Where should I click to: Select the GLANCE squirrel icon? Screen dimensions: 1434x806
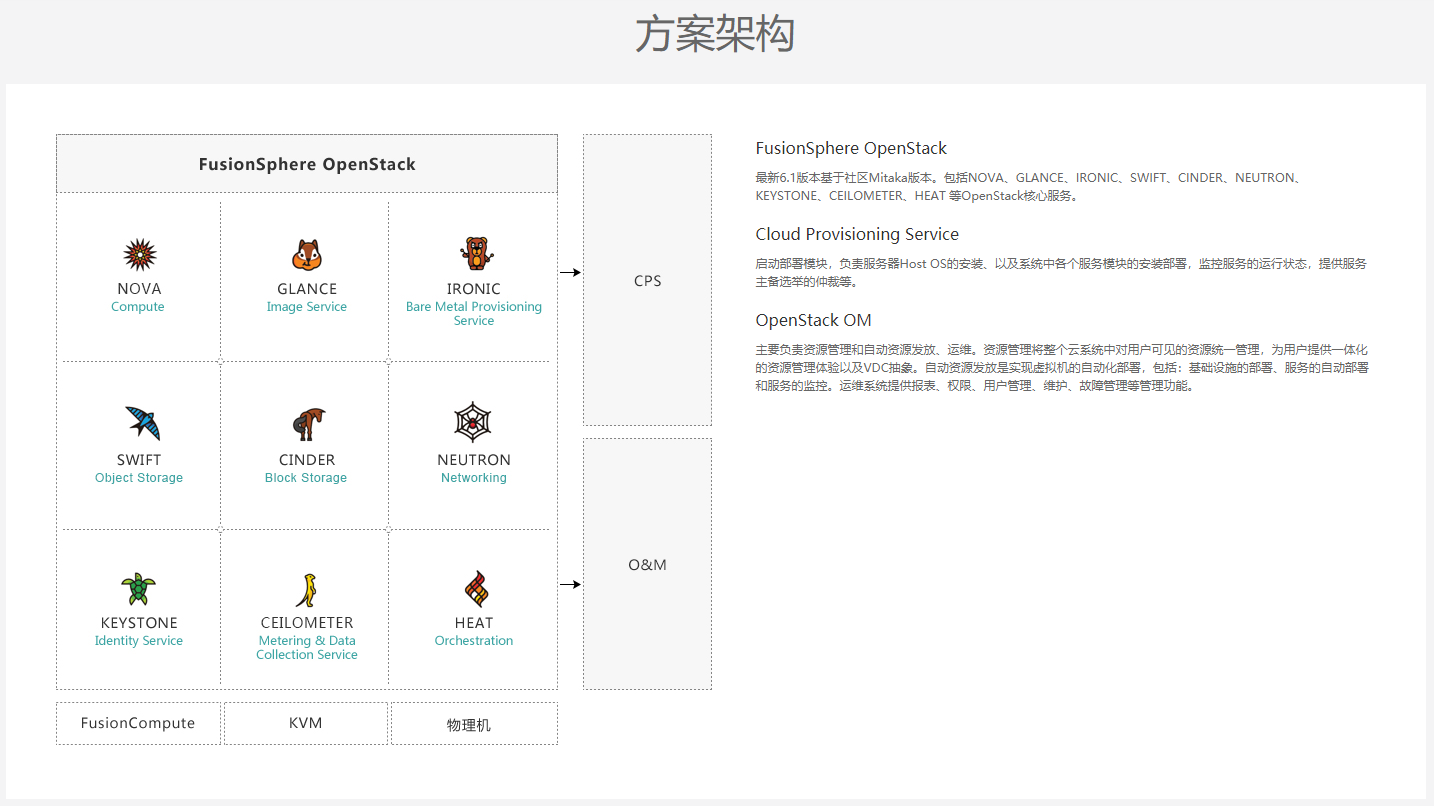click(x=307, y=255)
